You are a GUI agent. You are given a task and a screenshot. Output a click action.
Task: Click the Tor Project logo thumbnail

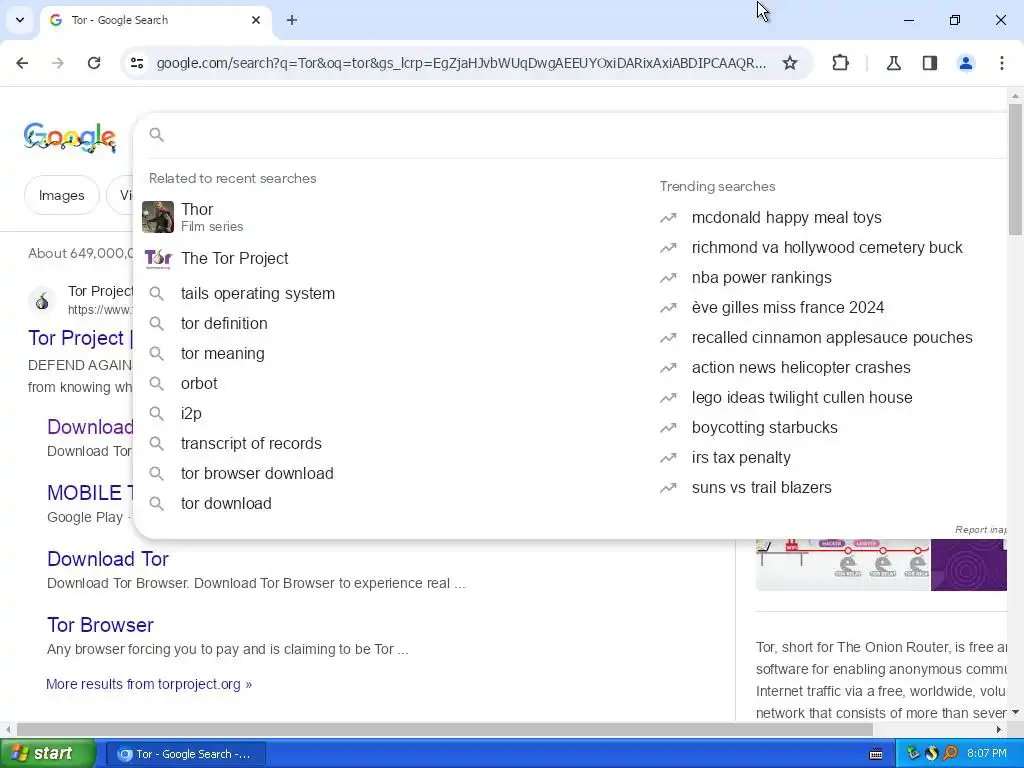pos(158,259)
